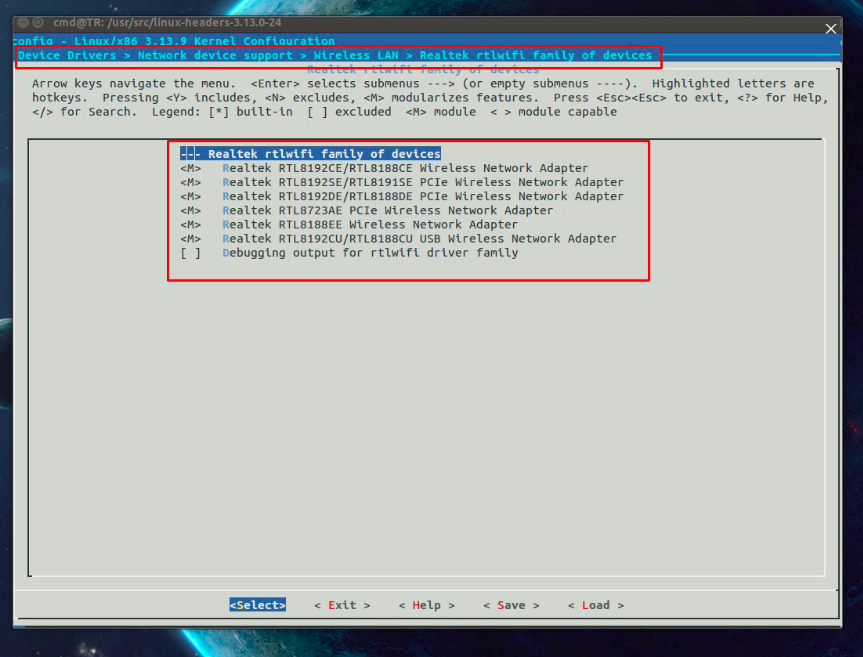Close the terminal window with the X
Image resolution: width=863 pixels, height=657 pixels.
(x=831, y=29)
